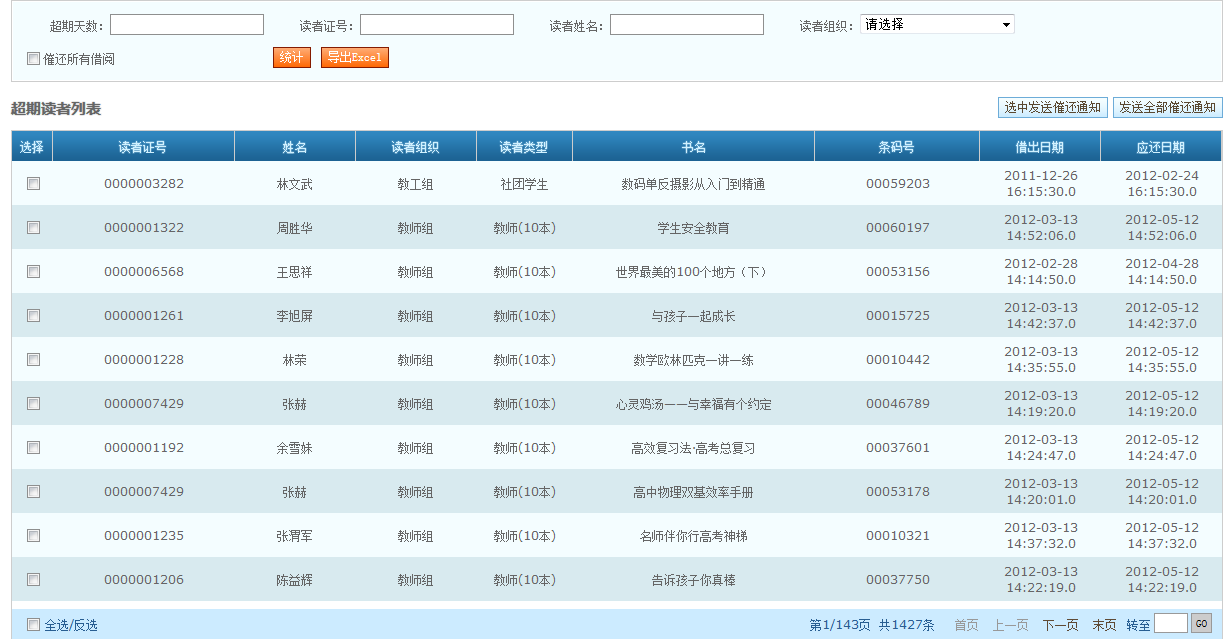This screenshot has width=1230, height=639.
Task: Open barcode 00060197 link
Action: tap(897, 228)
